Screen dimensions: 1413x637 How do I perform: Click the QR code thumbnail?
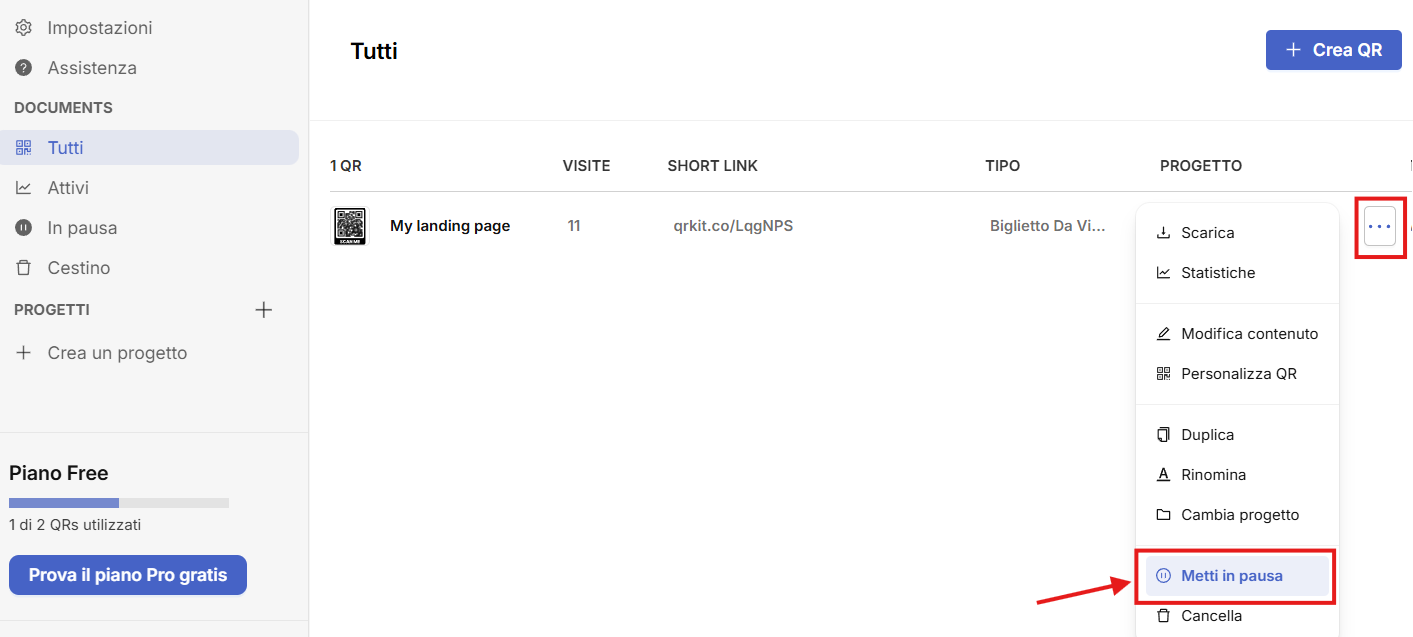(349, 226)
